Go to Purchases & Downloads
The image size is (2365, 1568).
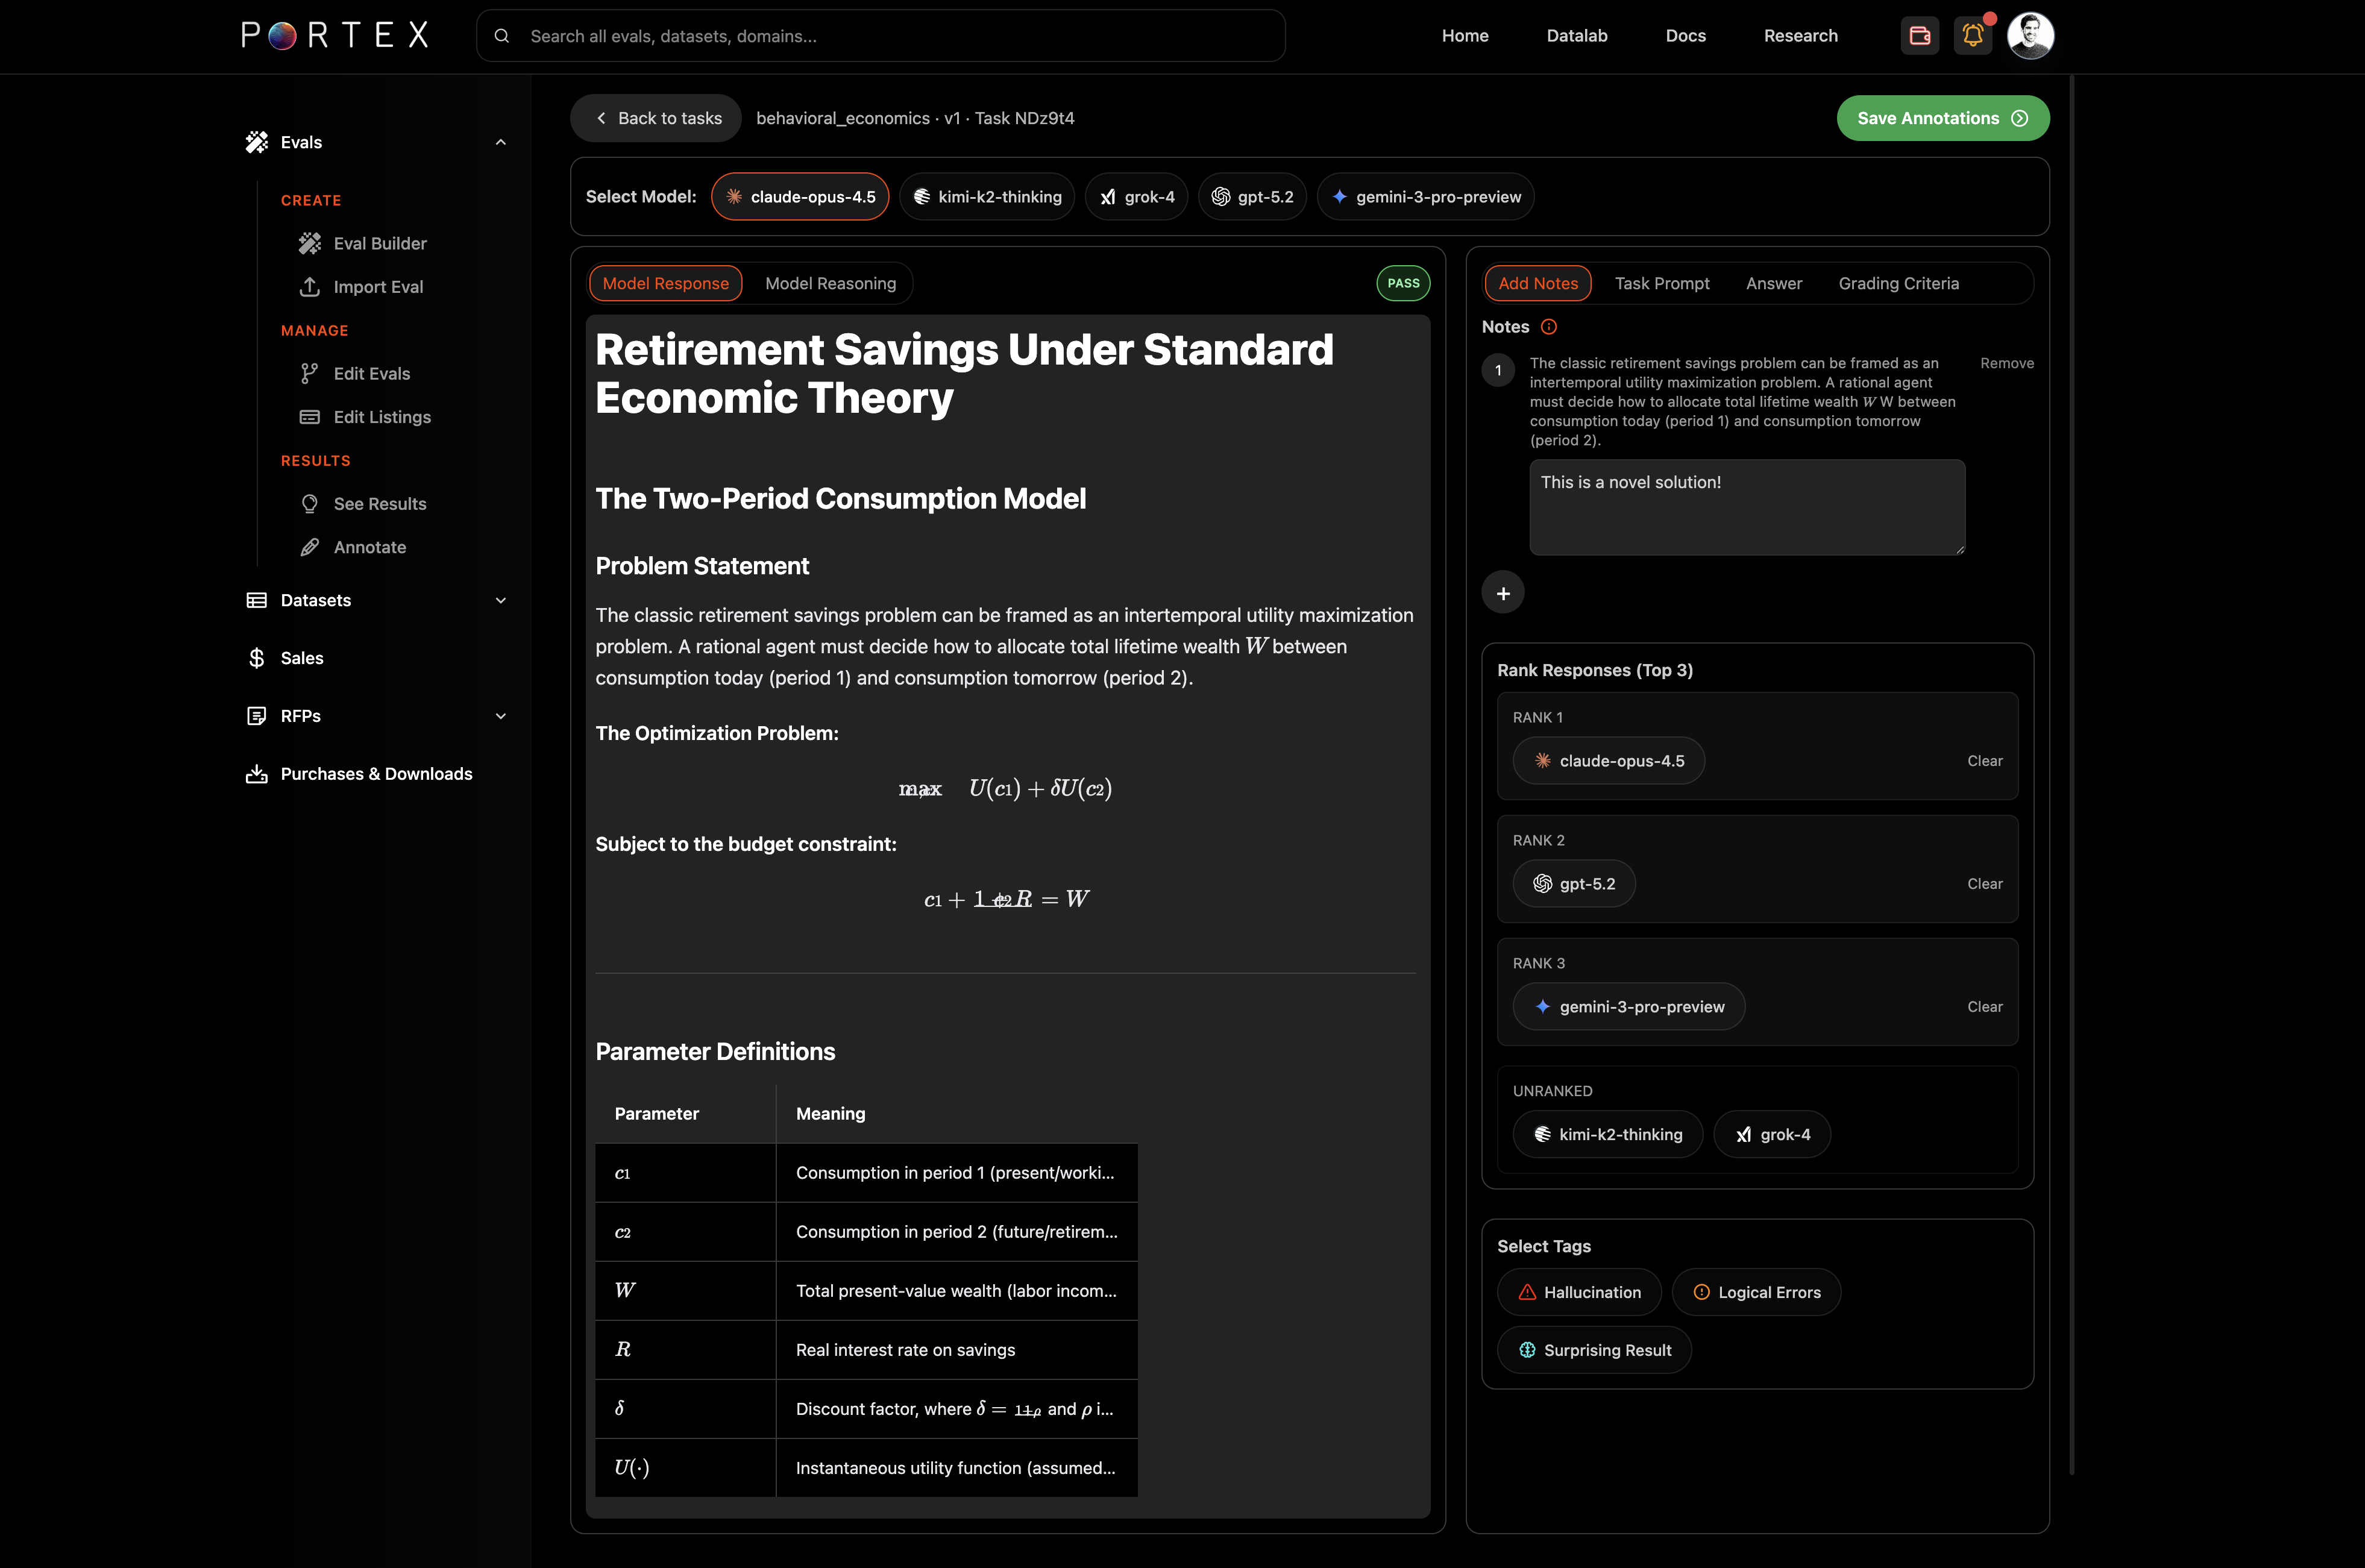[x=376, y=774]
